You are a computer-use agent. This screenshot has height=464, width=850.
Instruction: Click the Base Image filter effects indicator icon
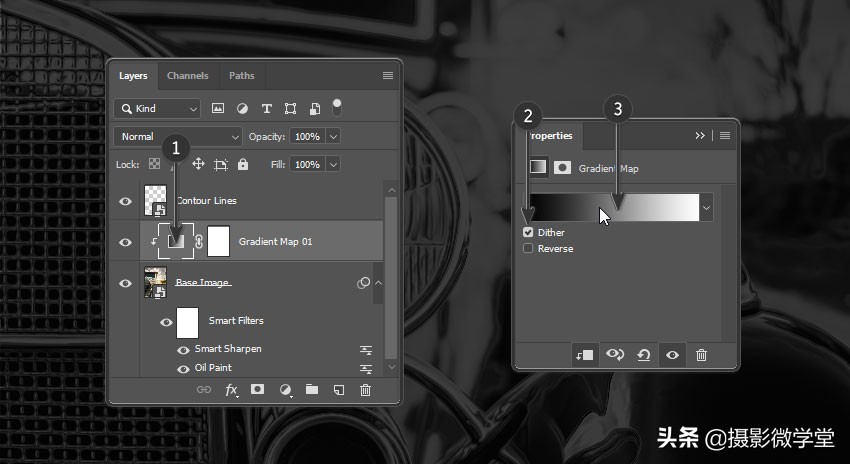tap(363, 283)
